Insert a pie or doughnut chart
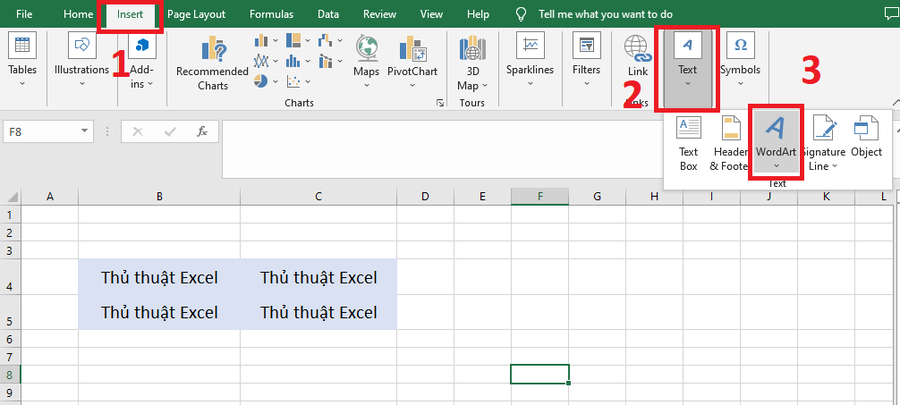900x405 pixels. pos(261,81)
